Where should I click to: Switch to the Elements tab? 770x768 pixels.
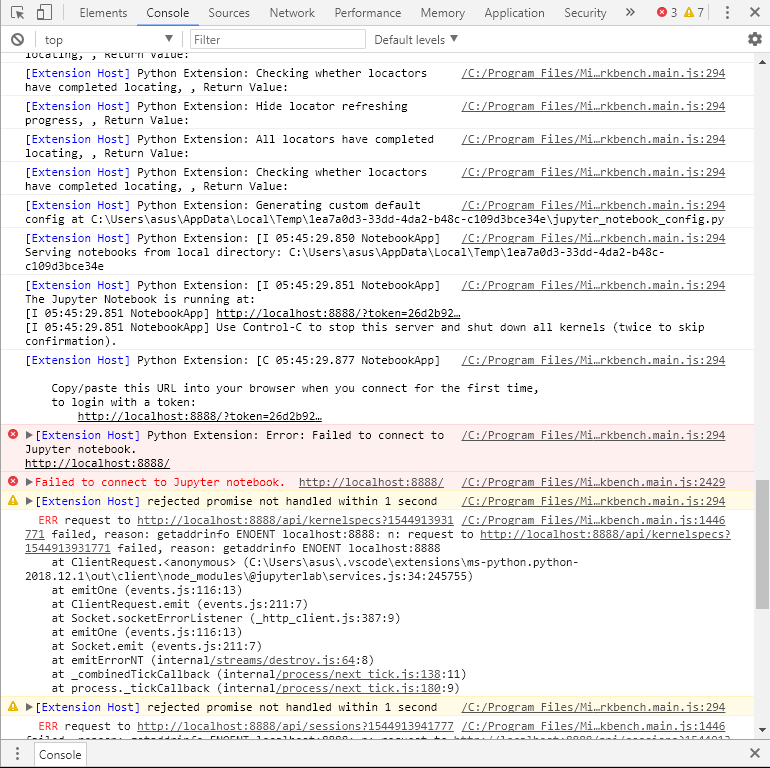(x=103, y=13)
